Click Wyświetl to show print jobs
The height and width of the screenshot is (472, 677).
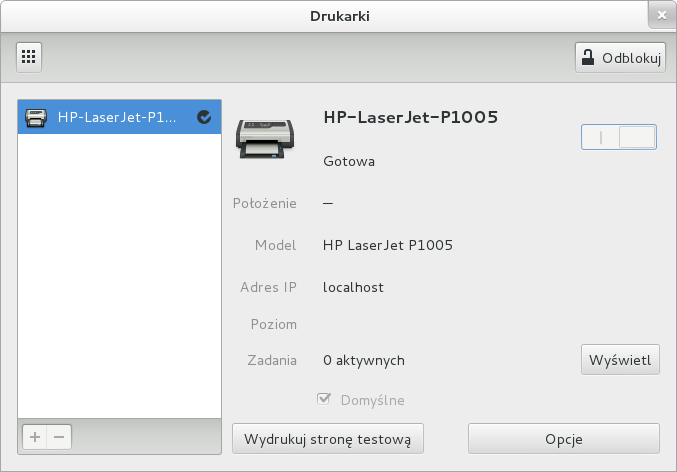620,359
